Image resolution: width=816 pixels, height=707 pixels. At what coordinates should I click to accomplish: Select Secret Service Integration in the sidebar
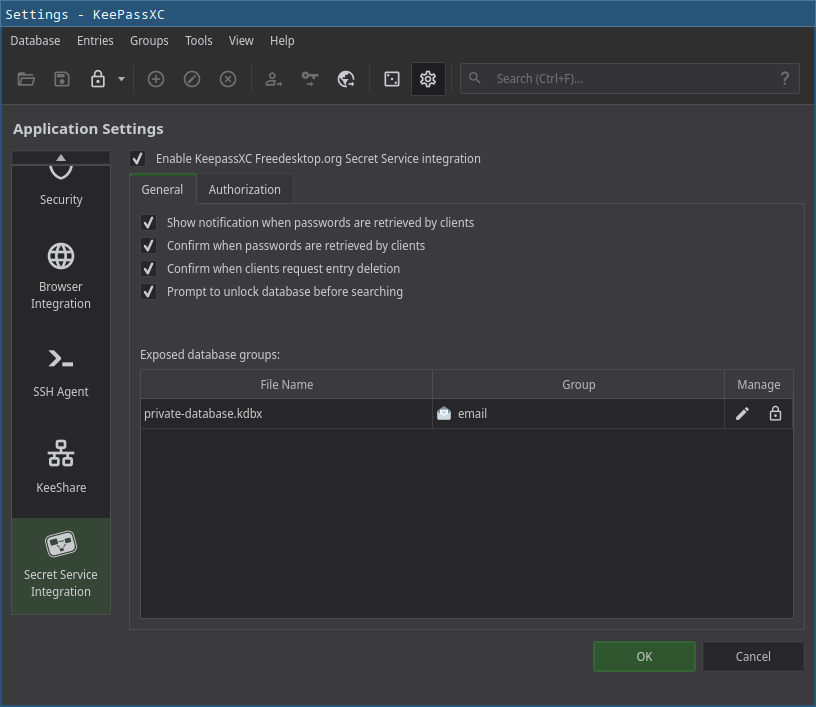(61, 565)
